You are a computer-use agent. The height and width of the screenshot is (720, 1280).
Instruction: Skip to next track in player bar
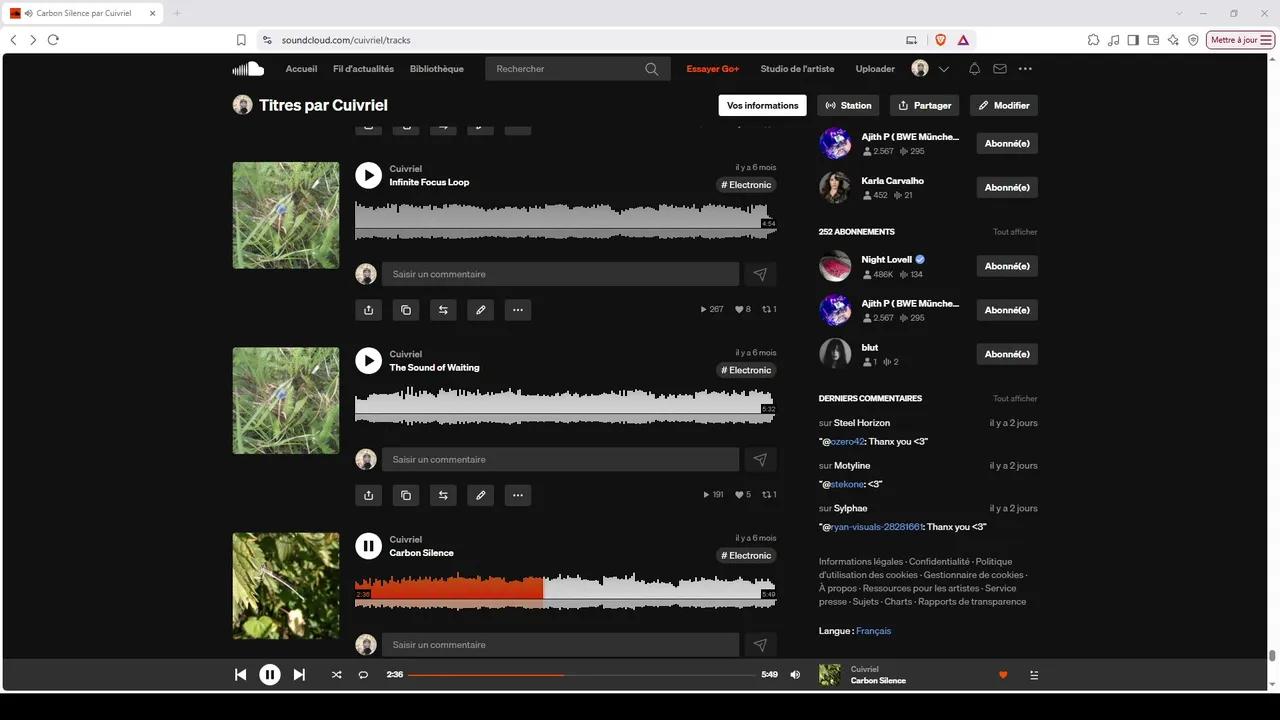pyautogui.click(x=299, y=675)
